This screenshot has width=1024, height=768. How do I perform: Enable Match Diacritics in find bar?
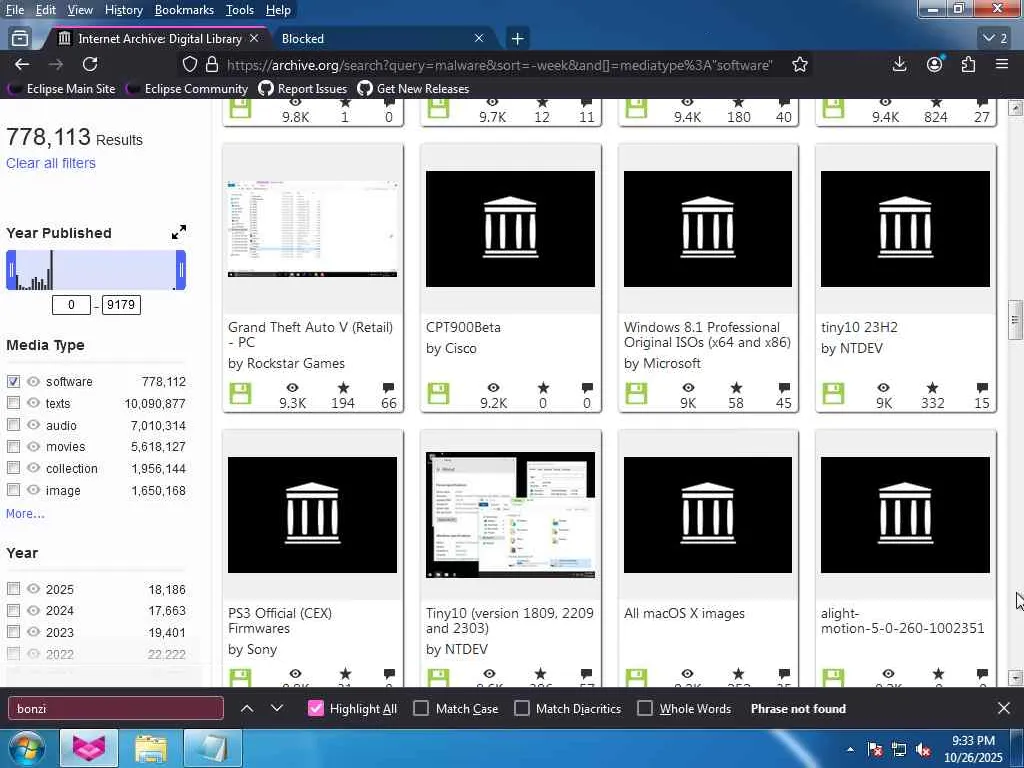point(522,709)
